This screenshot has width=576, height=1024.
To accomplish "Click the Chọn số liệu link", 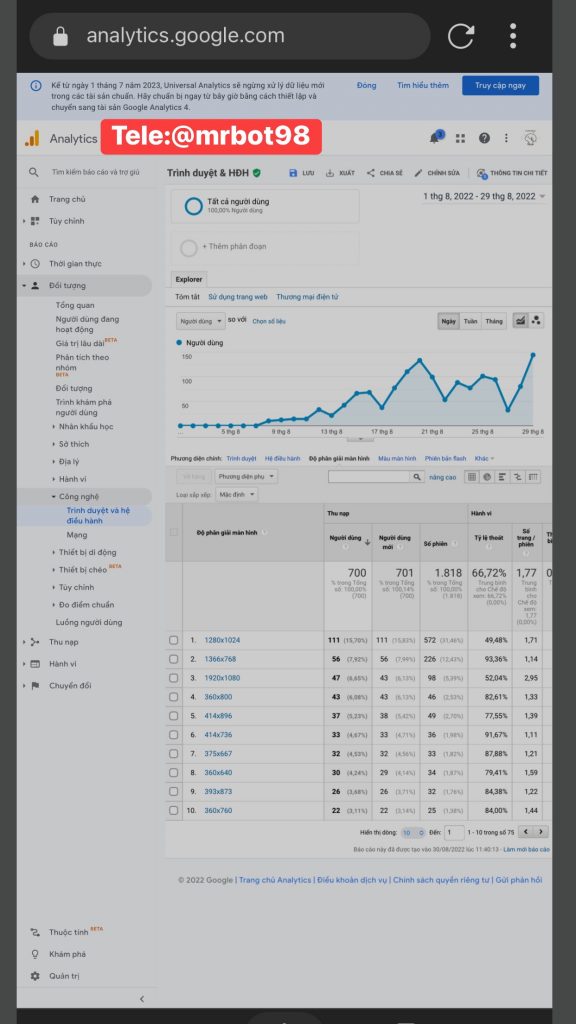I will (268, 321).
